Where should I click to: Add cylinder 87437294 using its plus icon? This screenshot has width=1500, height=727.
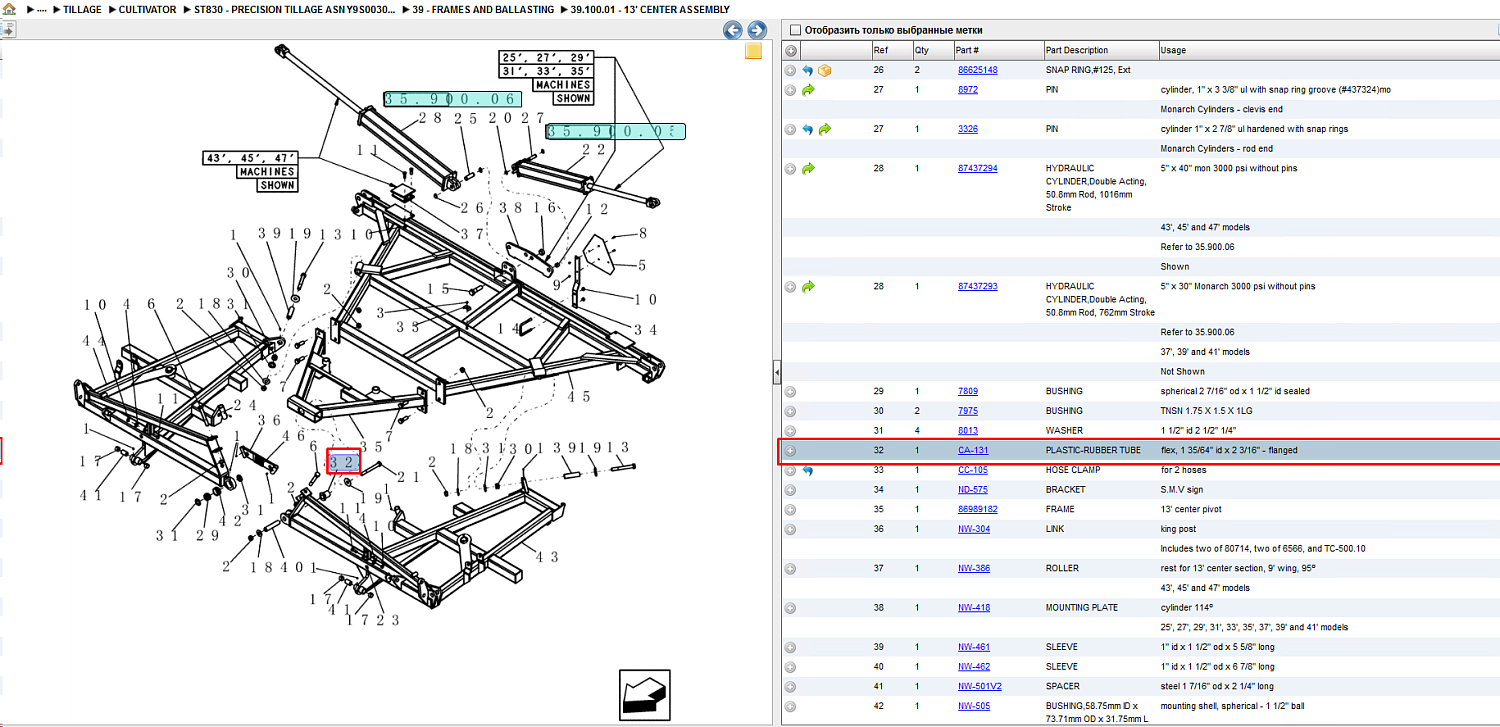[790, 168]
